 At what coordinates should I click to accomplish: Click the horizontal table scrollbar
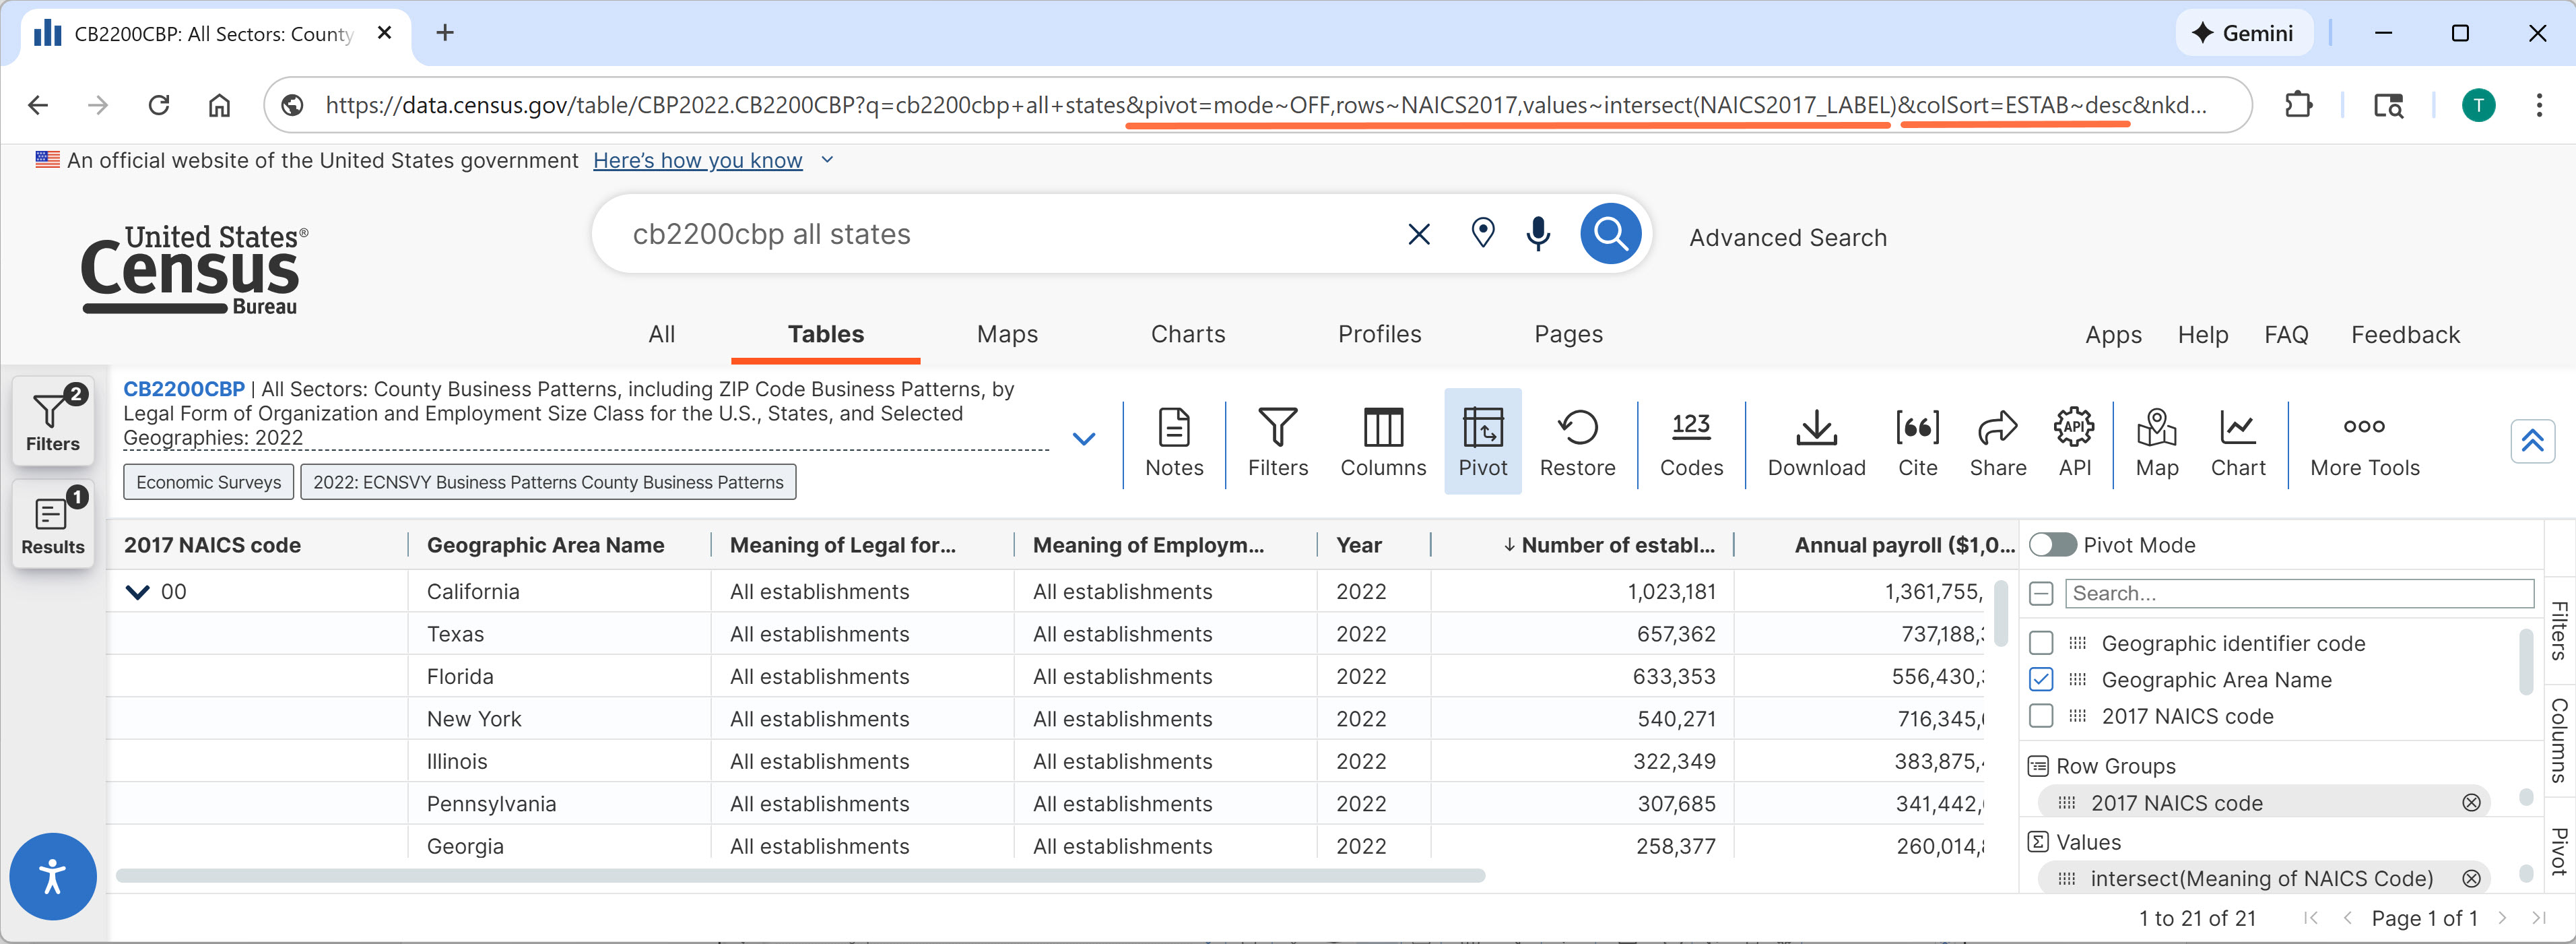pos(800,876)
